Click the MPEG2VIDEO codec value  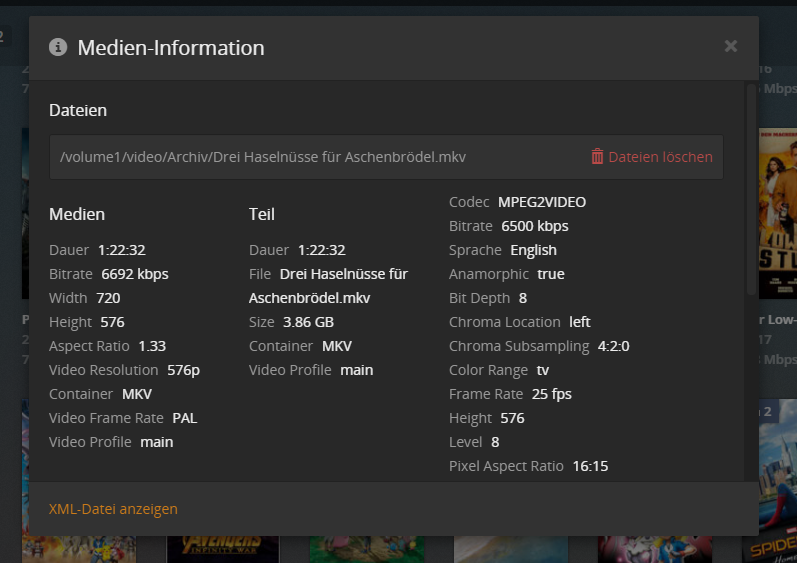point(542,202)
